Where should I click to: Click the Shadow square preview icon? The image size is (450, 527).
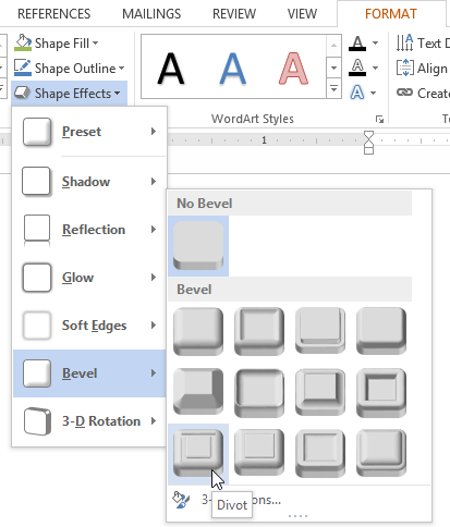pos(37,181)
